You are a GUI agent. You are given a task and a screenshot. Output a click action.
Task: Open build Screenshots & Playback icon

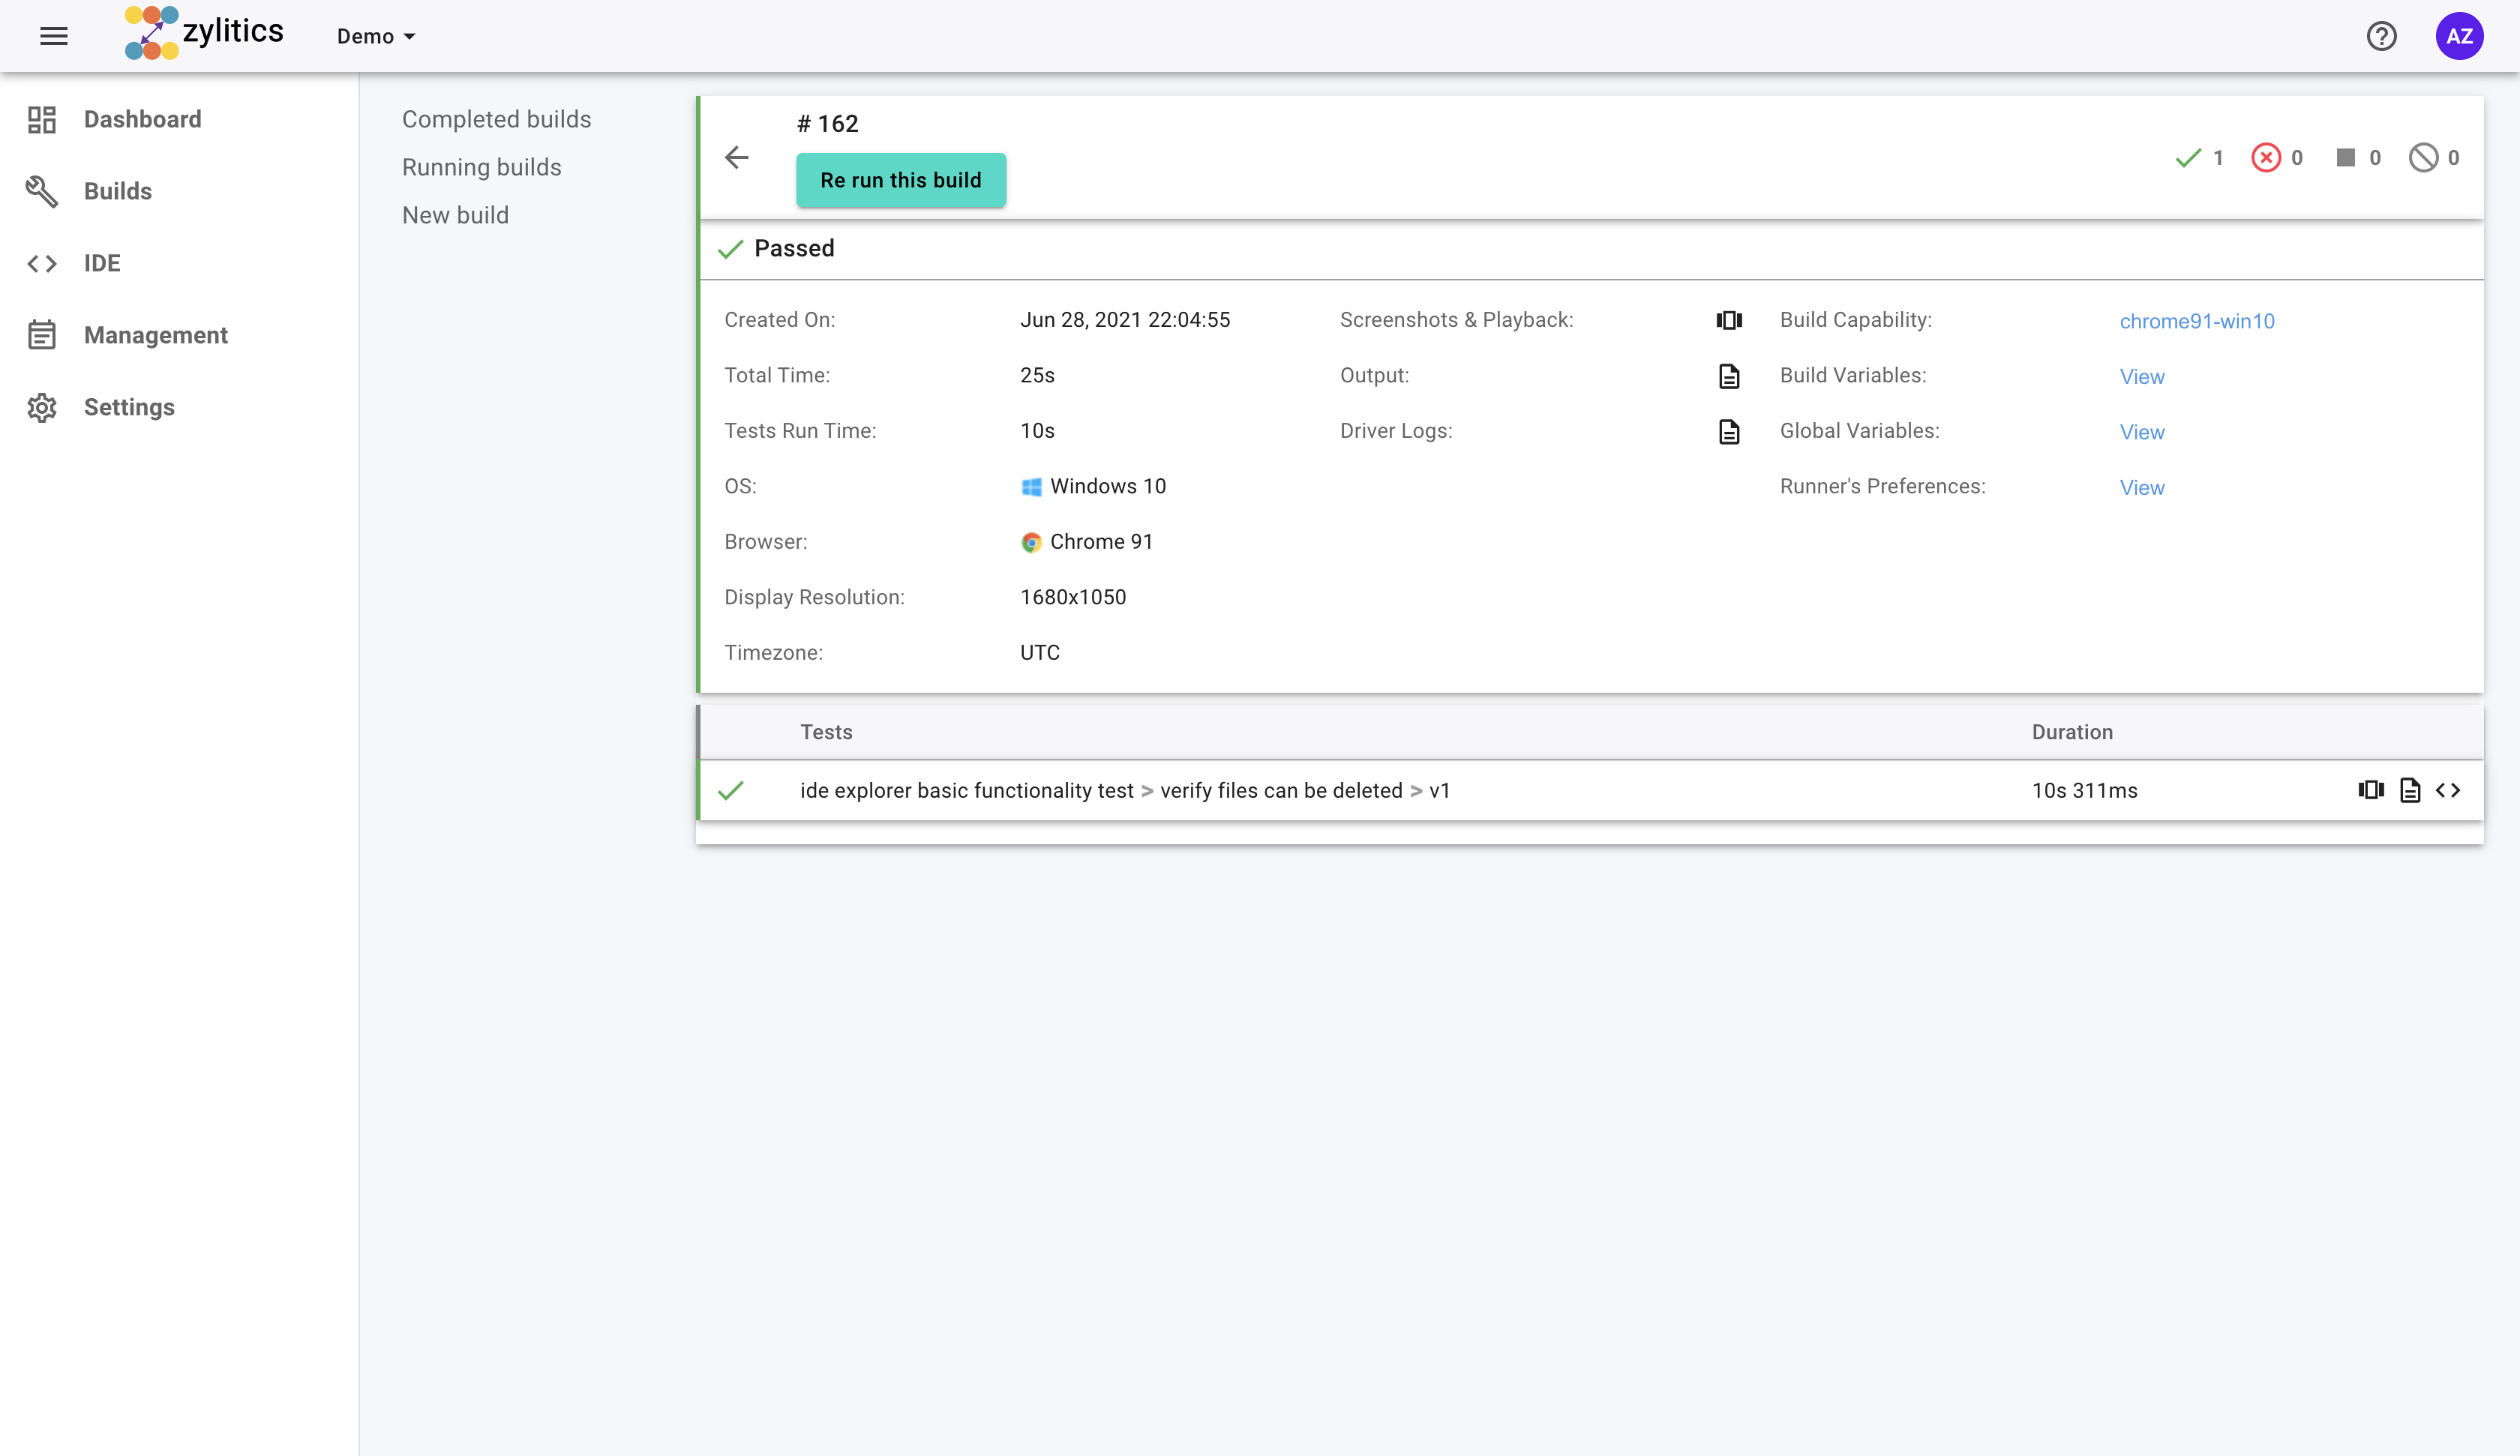coord(1729,320)
